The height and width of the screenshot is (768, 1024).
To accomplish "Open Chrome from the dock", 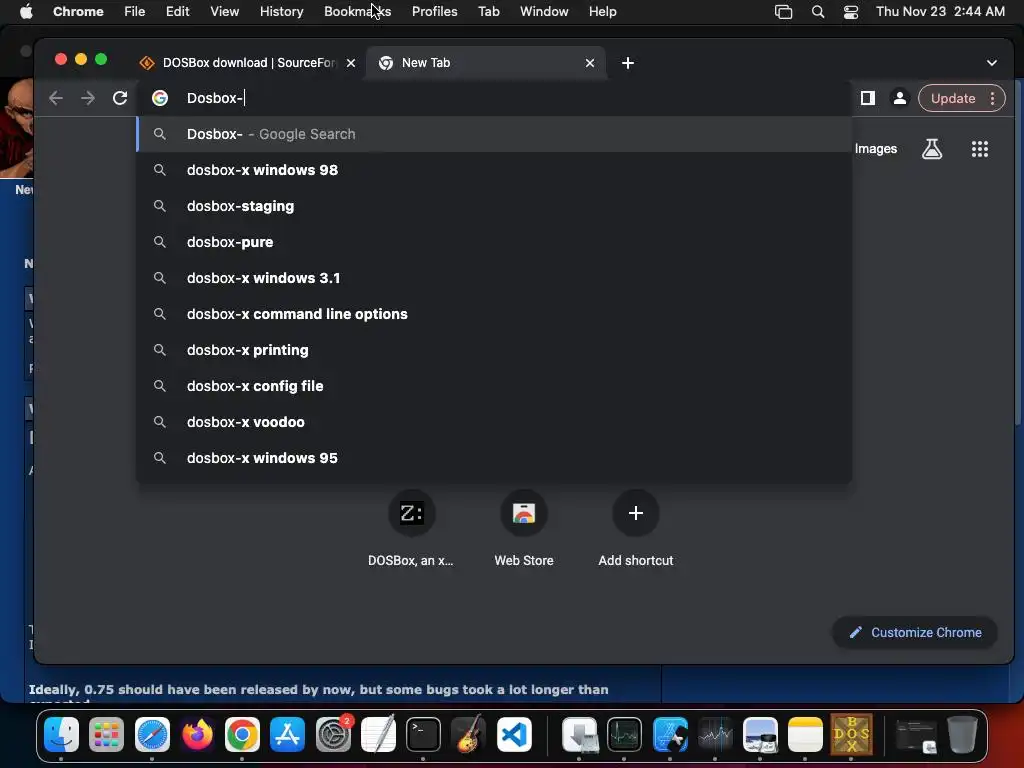I will 242,734.
